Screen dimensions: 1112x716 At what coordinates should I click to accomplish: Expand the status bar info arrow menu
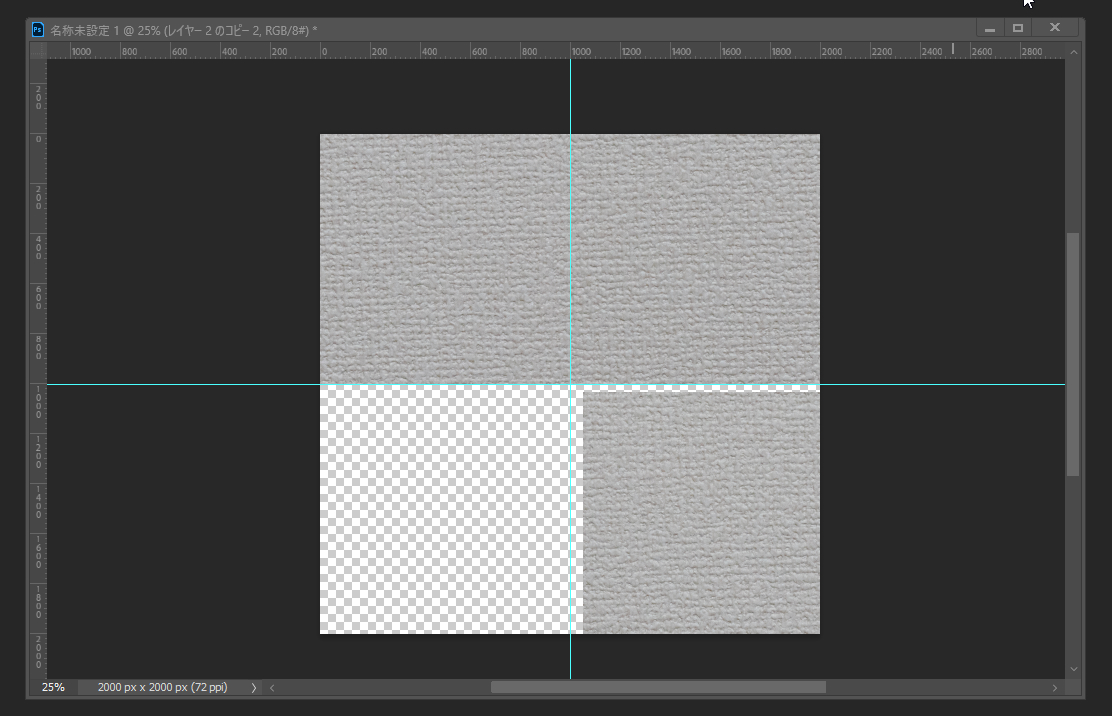pyautogui.click(x=253, y=688)
